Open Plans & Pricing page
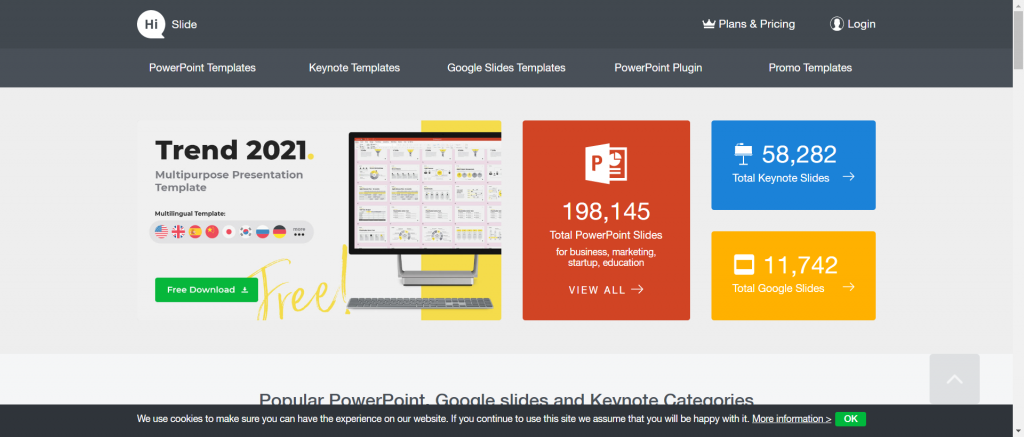Viewport: 1024px width, 437px height. pyautogui.click(x=748, y=24)
